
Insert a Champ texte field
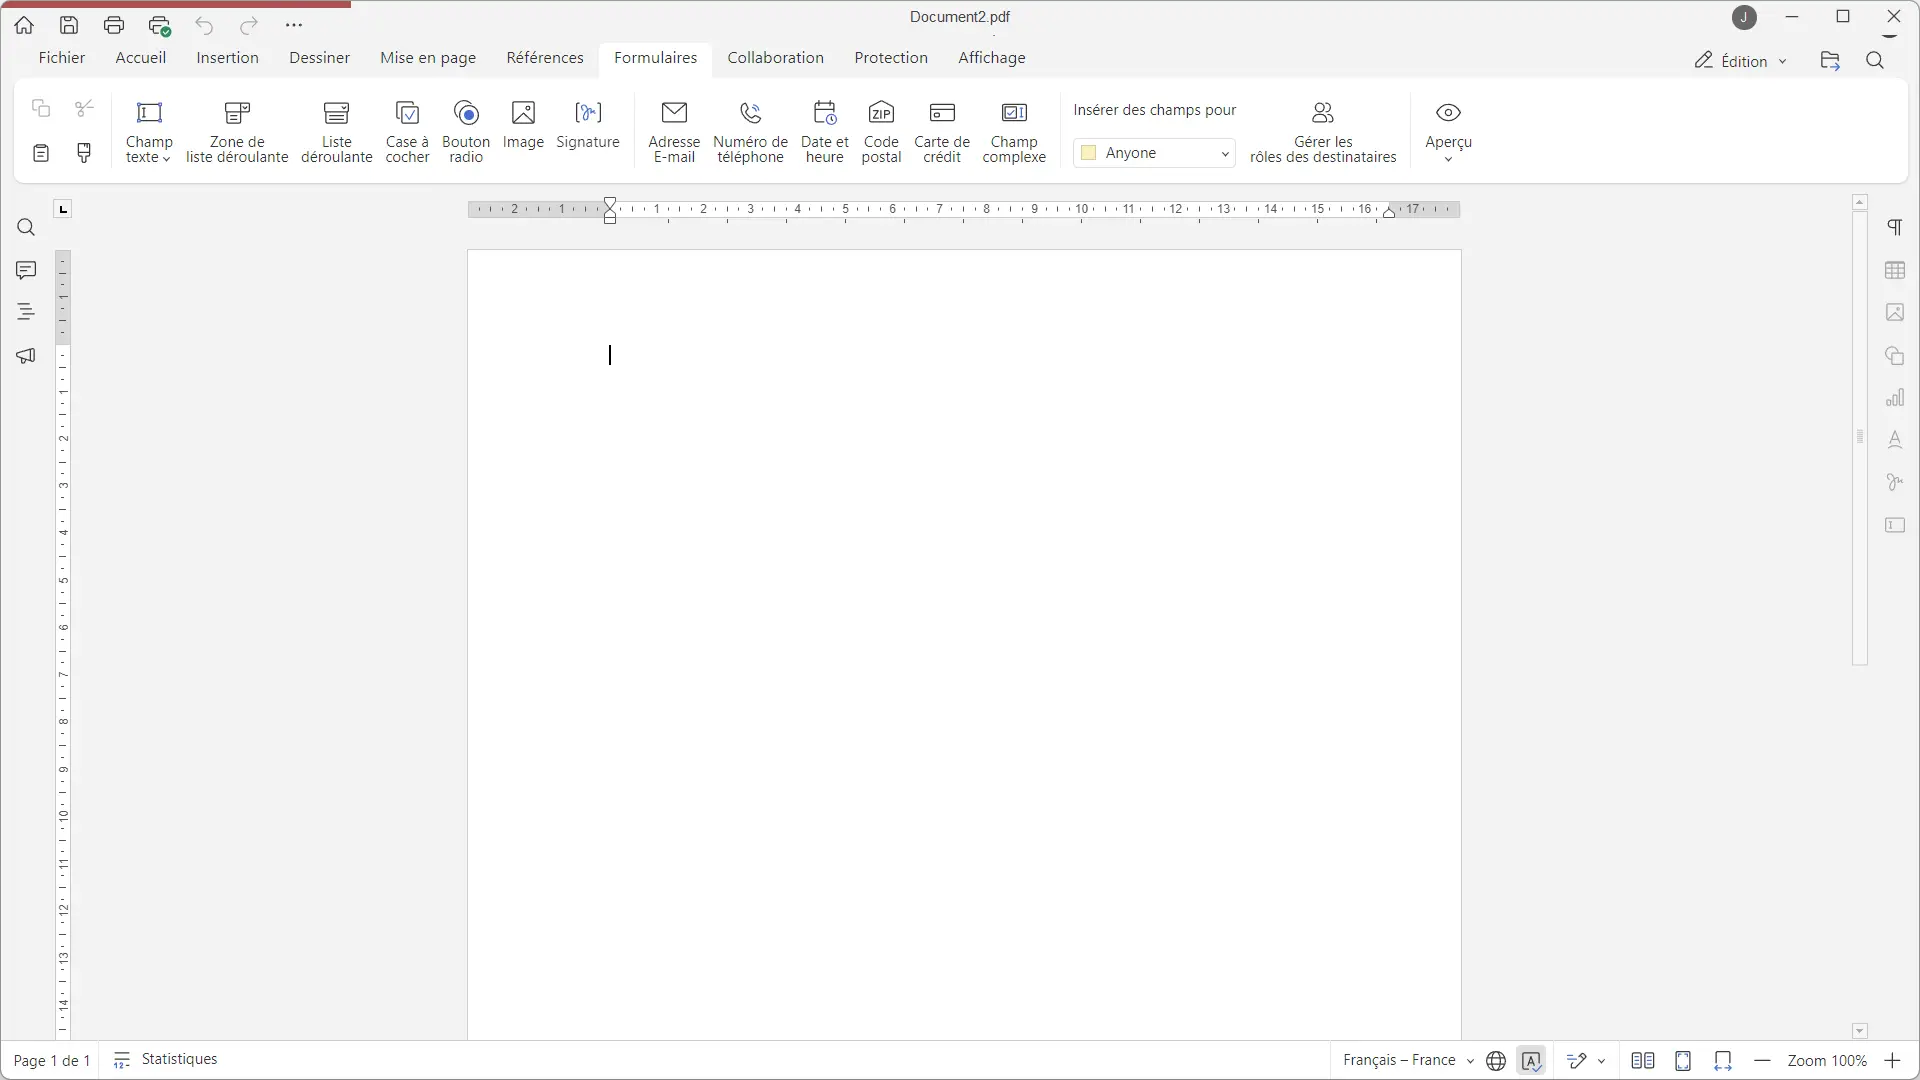click(149, 131)
